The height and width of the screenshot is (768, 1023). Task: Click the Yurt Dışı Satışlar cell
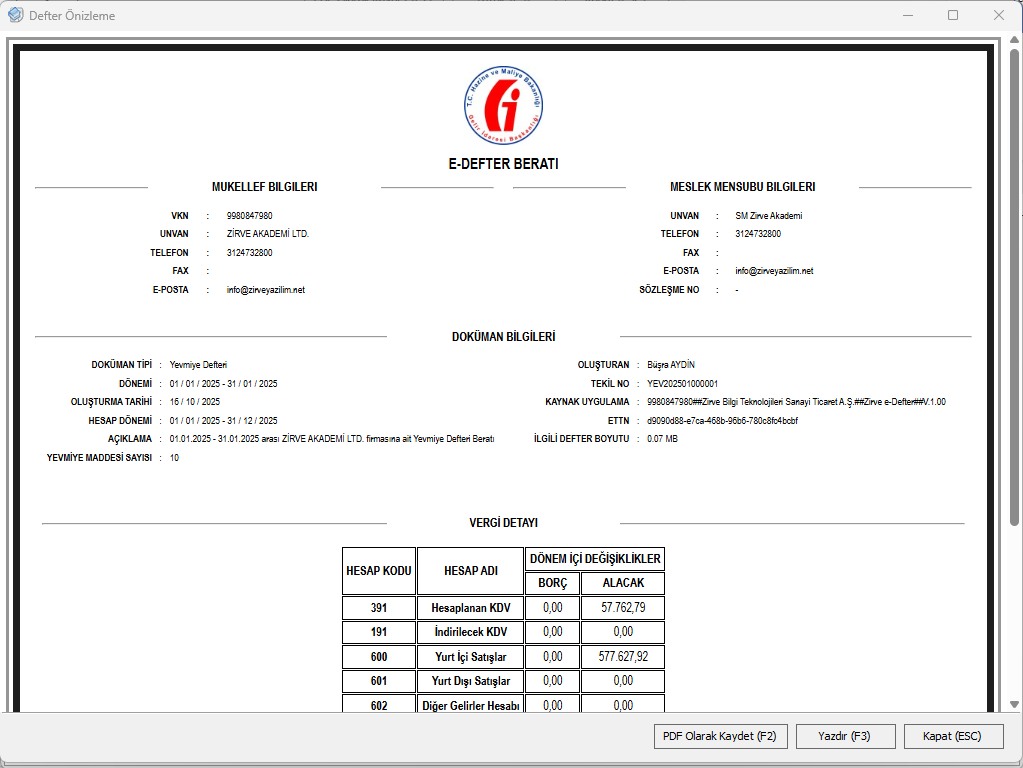coord(470,681)
